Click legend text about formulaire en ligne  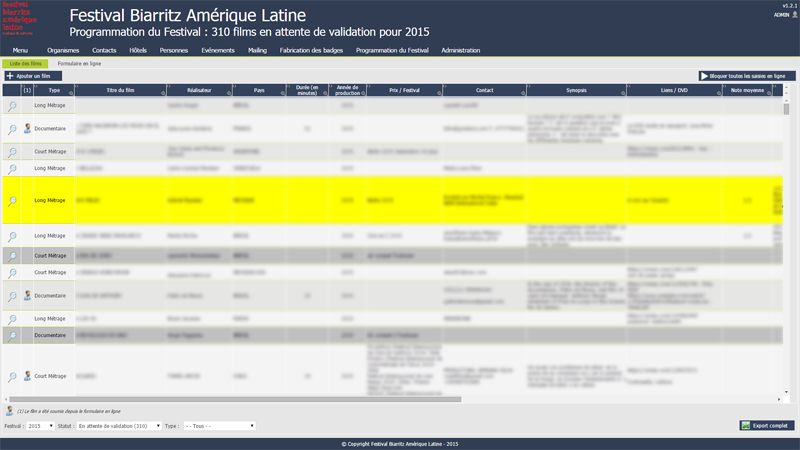69,411
